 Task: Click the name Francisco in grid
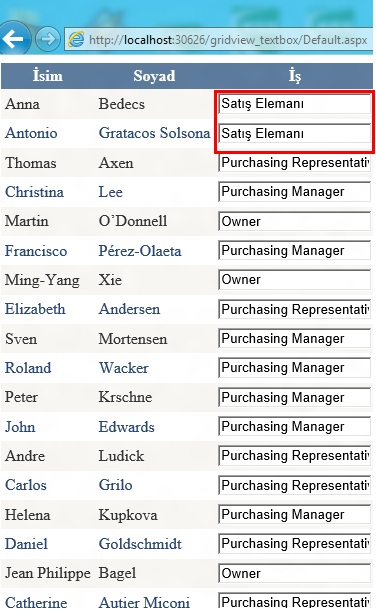36,251
